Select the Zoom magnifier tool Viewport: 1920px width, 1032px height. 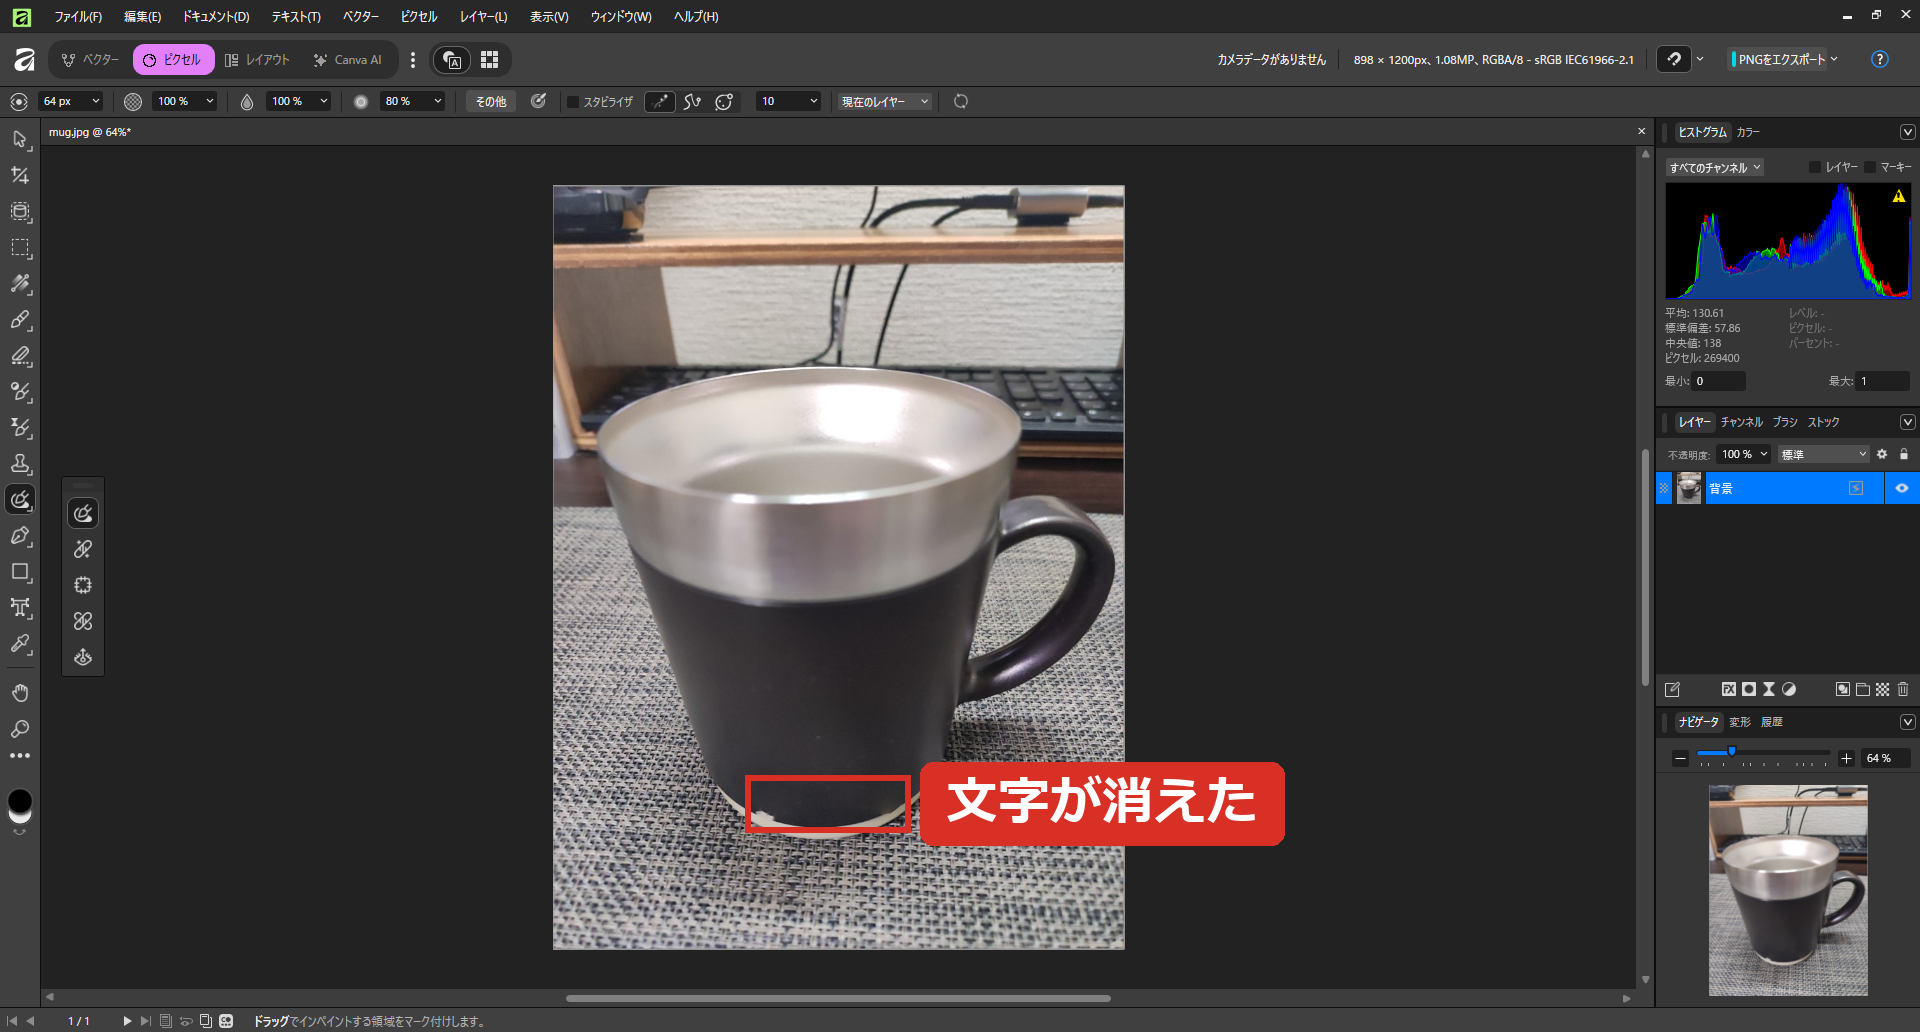20,728
